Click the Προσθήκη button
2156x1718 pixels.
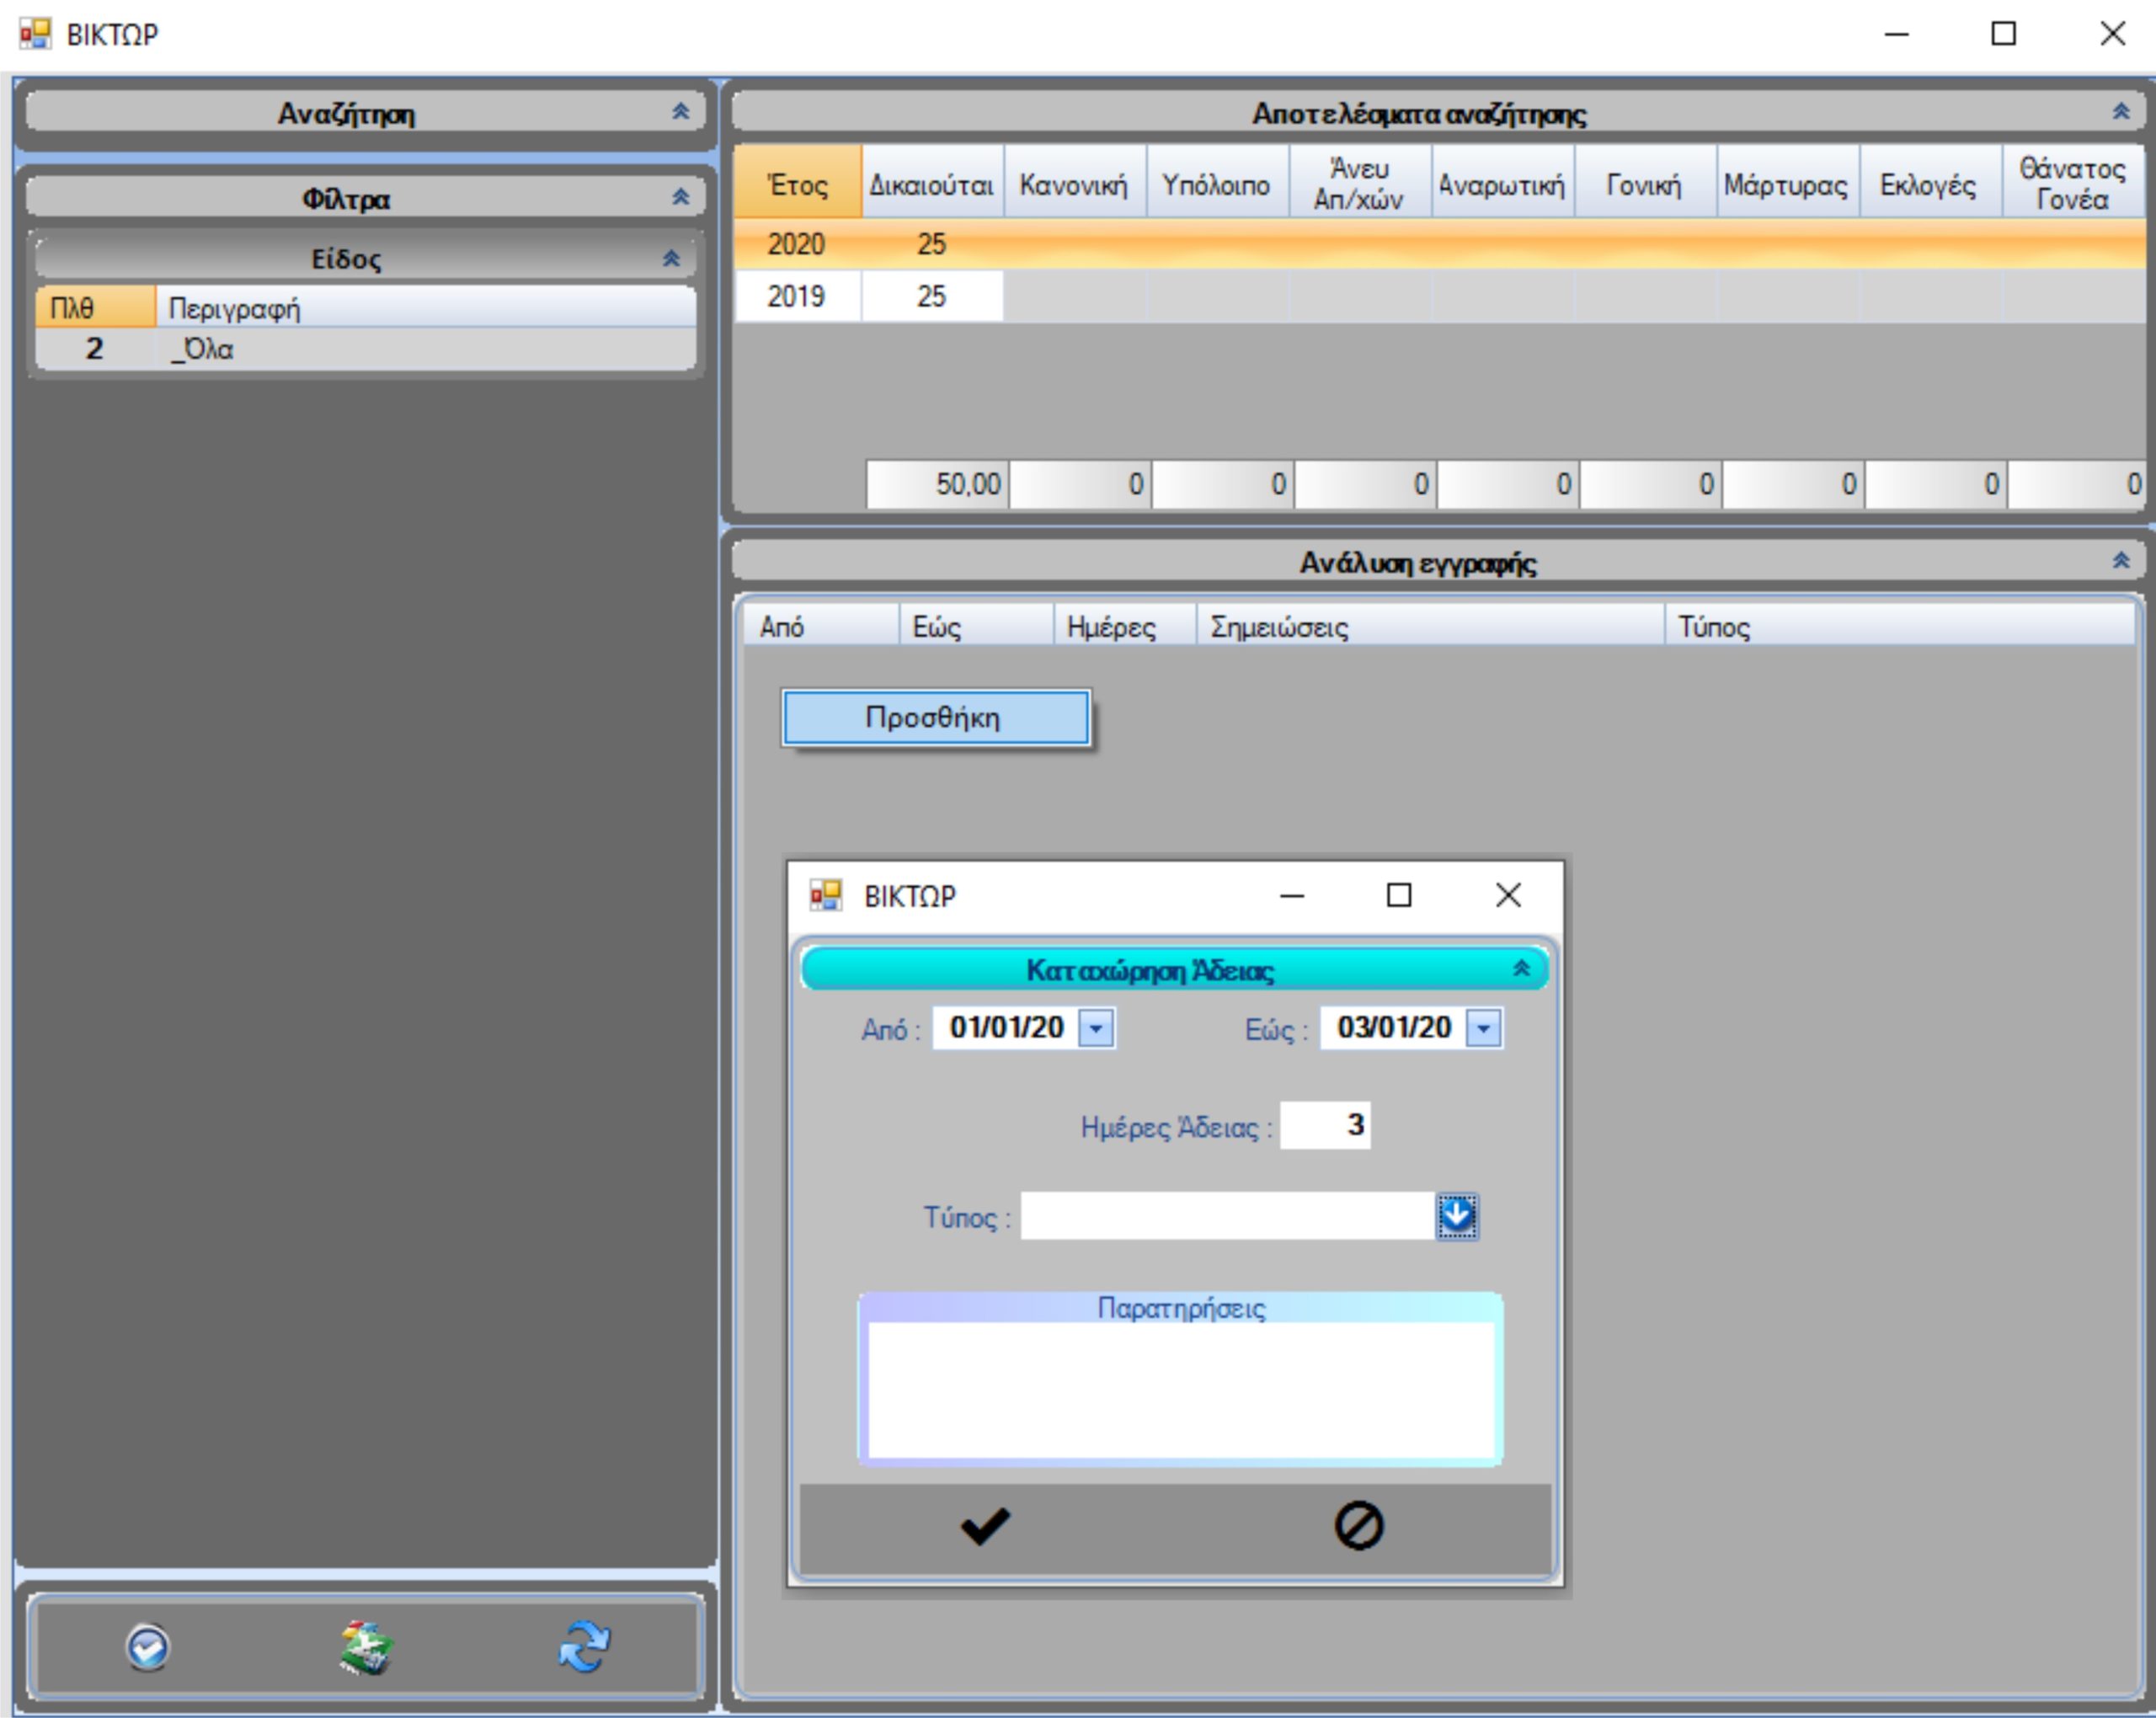pyautogui.click(x=936, y=717)
